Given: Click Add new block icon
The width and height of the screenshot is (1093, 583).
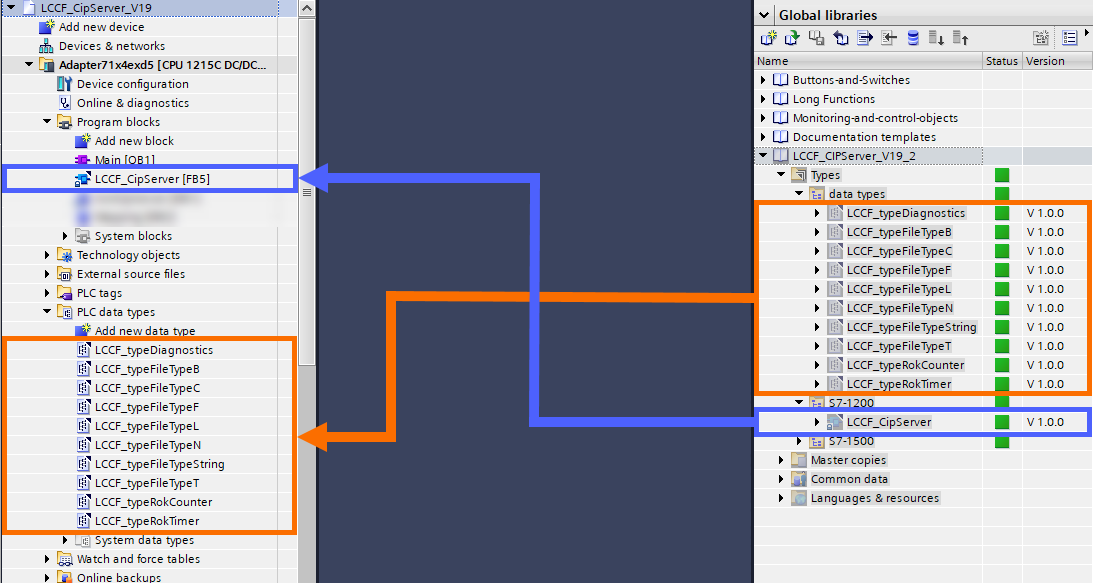Looking at the screenshot, I should 82,141.
